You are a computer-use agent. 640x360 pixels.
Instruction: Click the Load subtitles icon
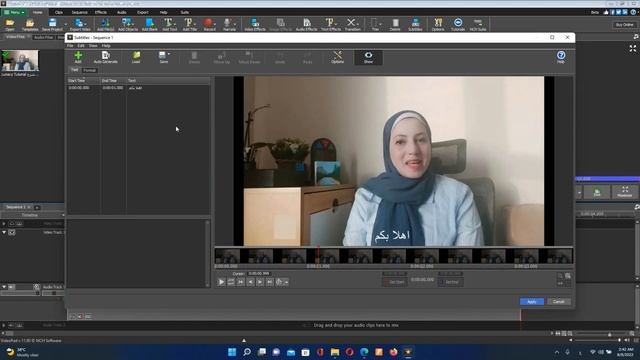coord(136,57)
